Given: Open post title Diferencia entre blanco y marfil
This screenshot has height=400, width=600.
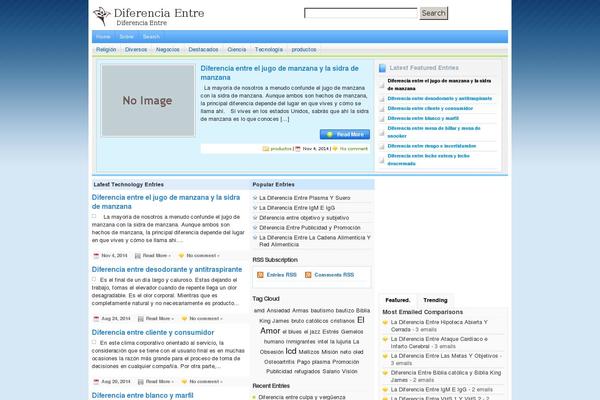Looking at the screenshot, I should pos(142,395).
